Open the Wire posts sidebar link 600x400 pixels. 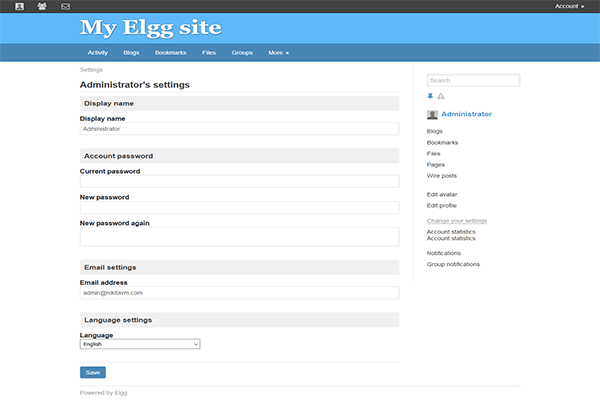click(442, 175)
